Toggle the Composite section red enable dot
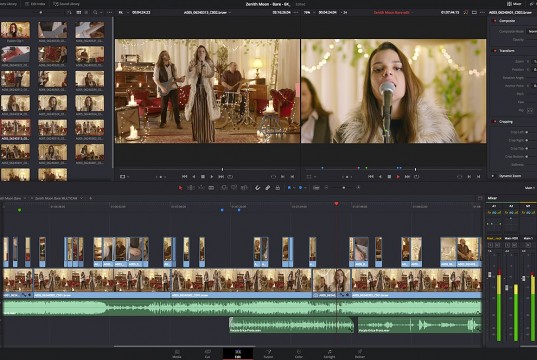 495,21
